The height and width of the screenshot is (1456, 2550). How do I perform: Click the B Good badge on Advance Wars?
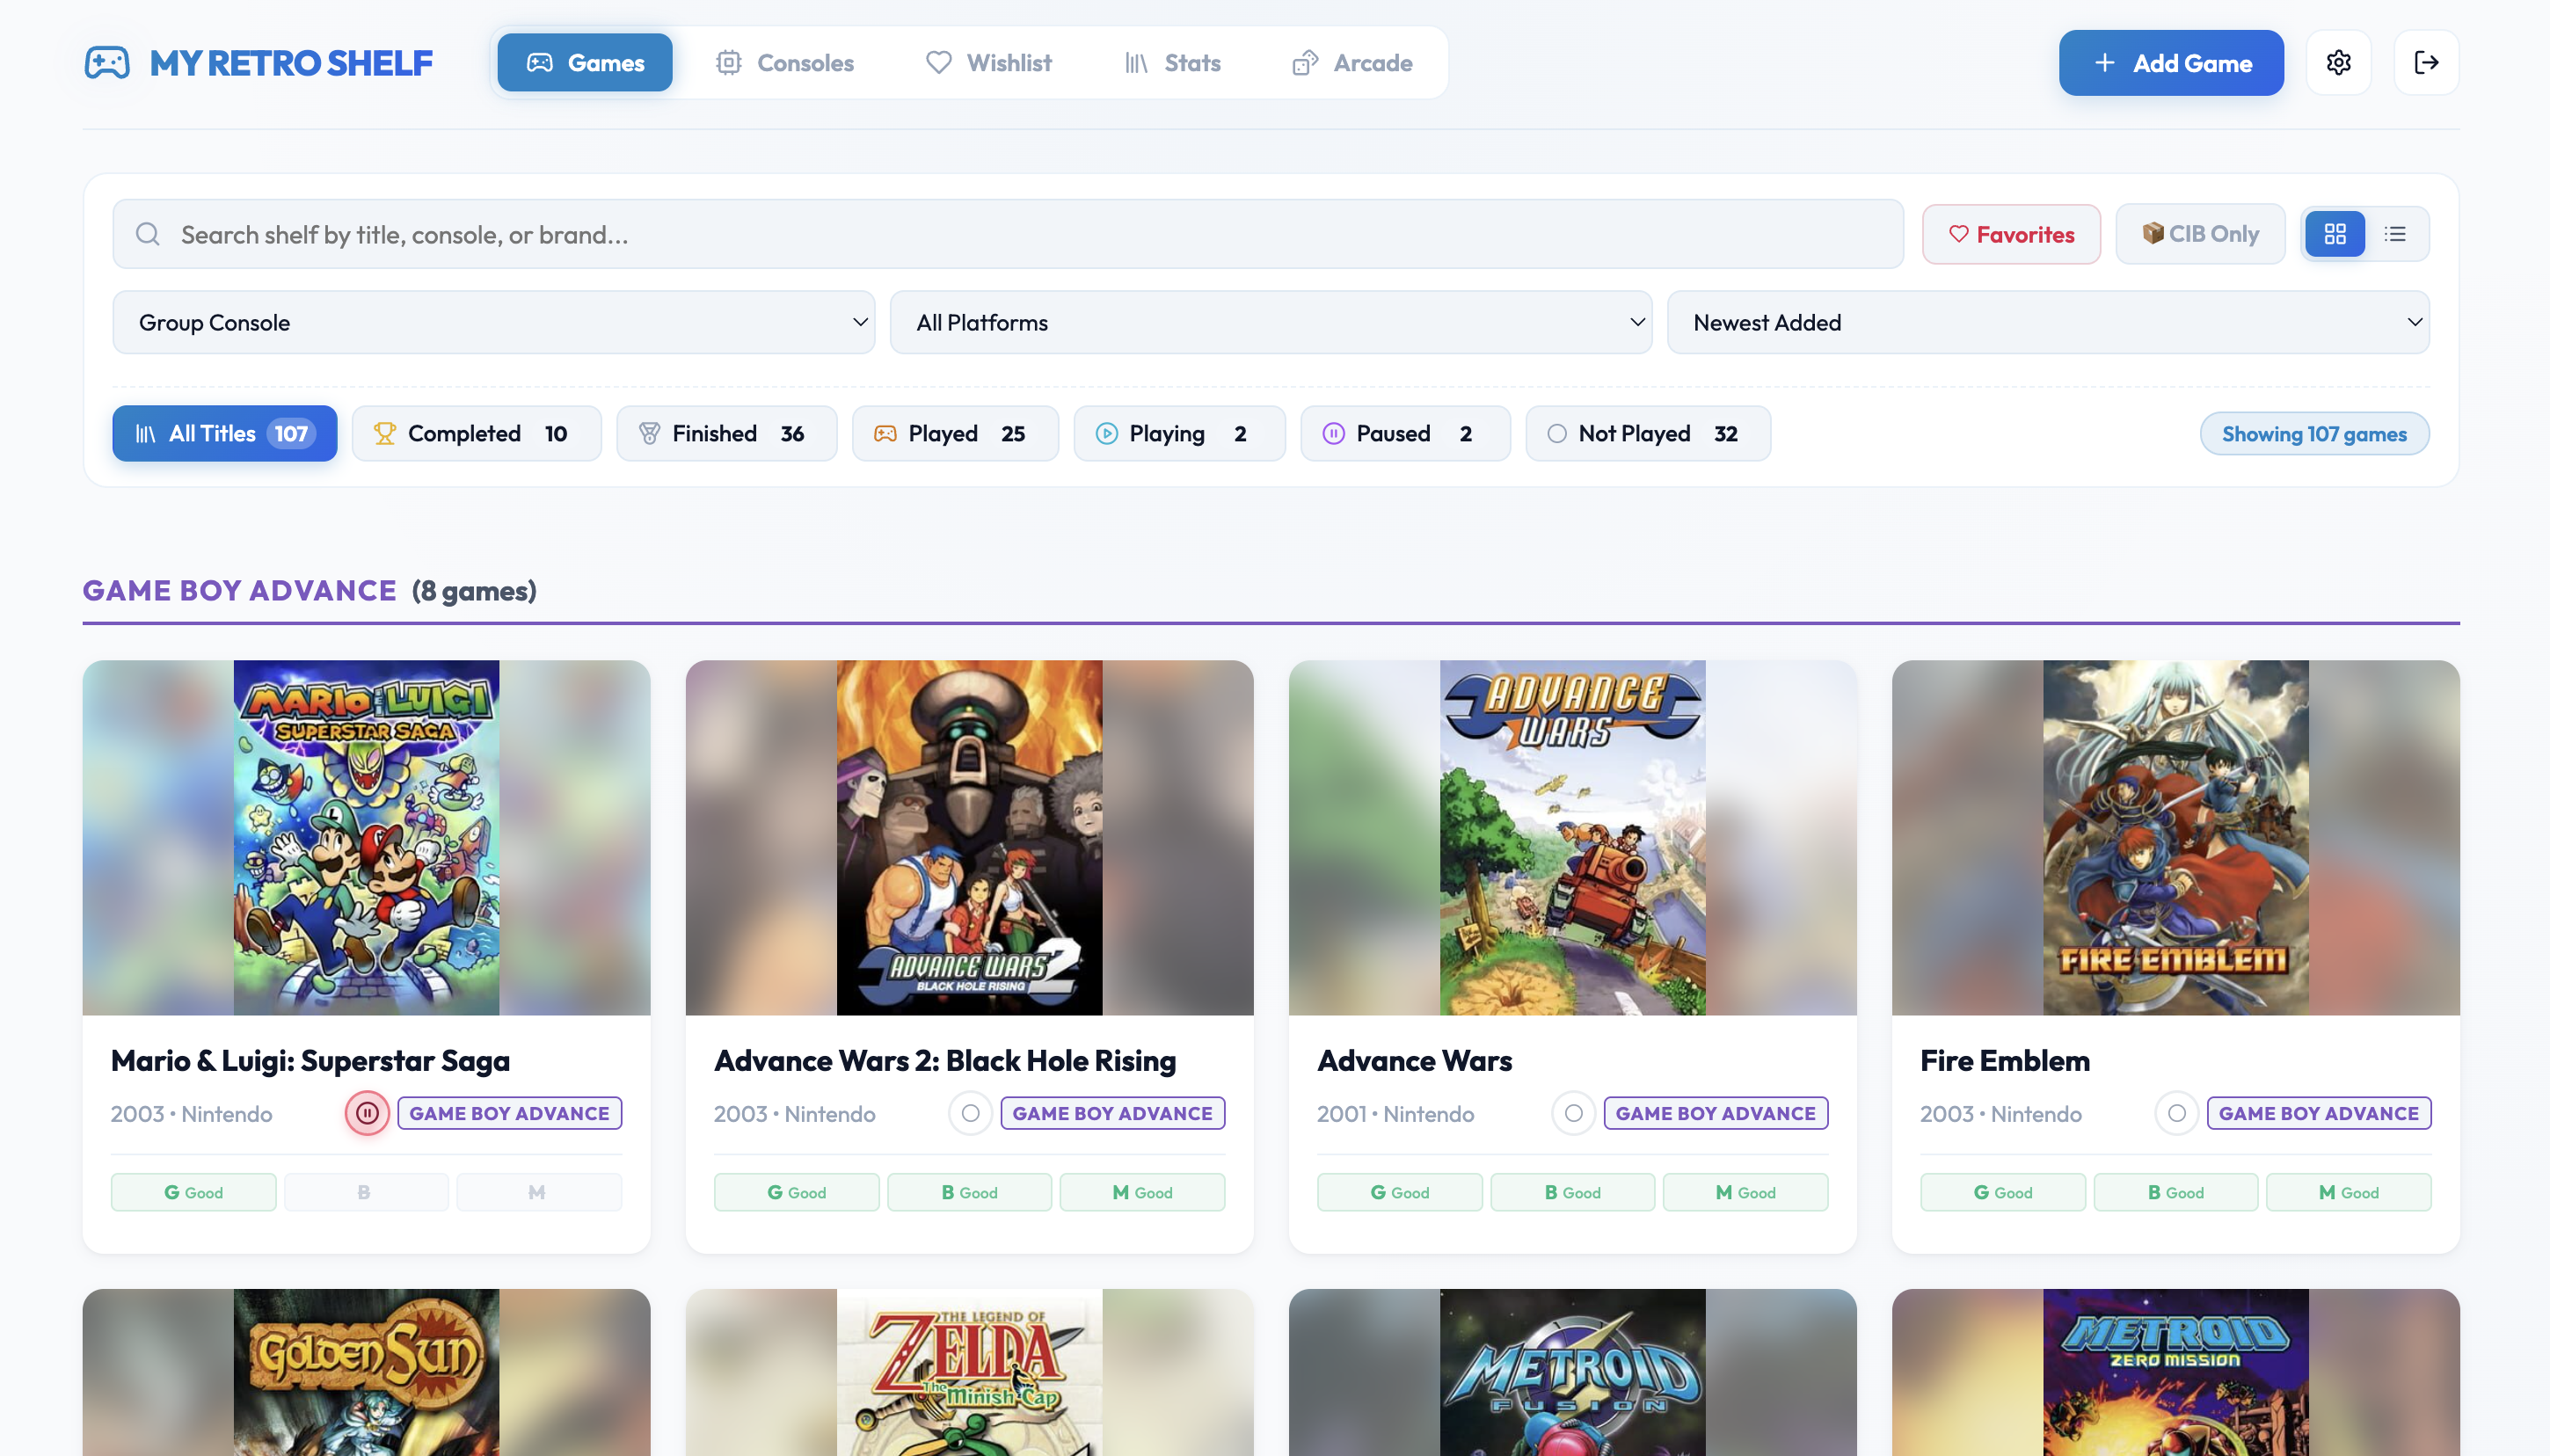(x=1572, y=1192)
